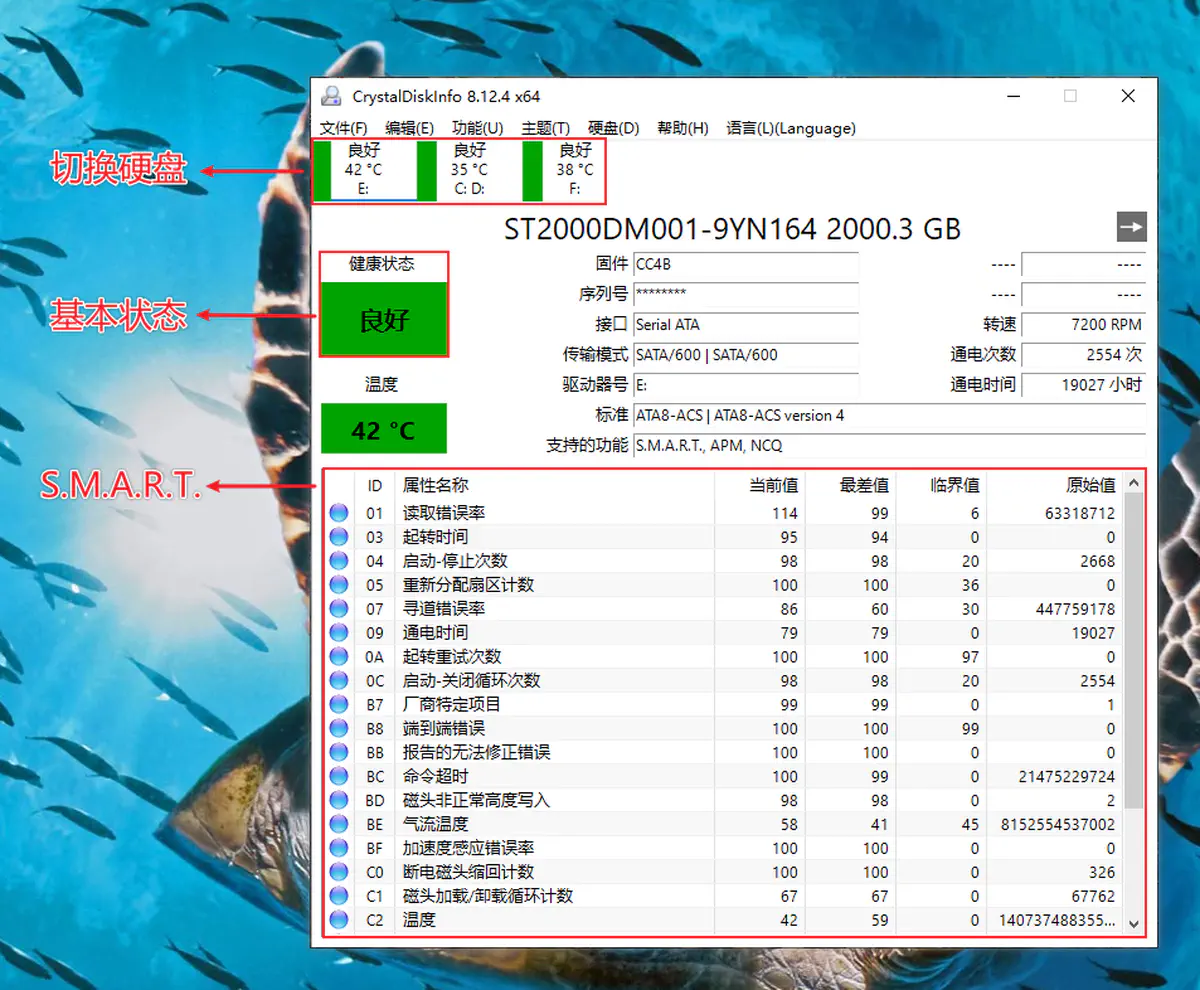The width and height of the screenshot is (1200, 990).
Task: Open the 功能(U) menu
Action: (x=477, y=128)
